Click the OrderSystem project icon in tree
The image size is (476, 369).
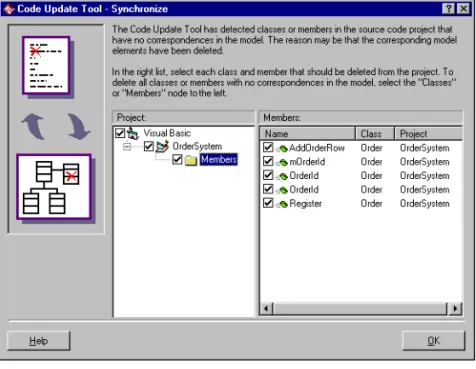[x=162, y=146]
